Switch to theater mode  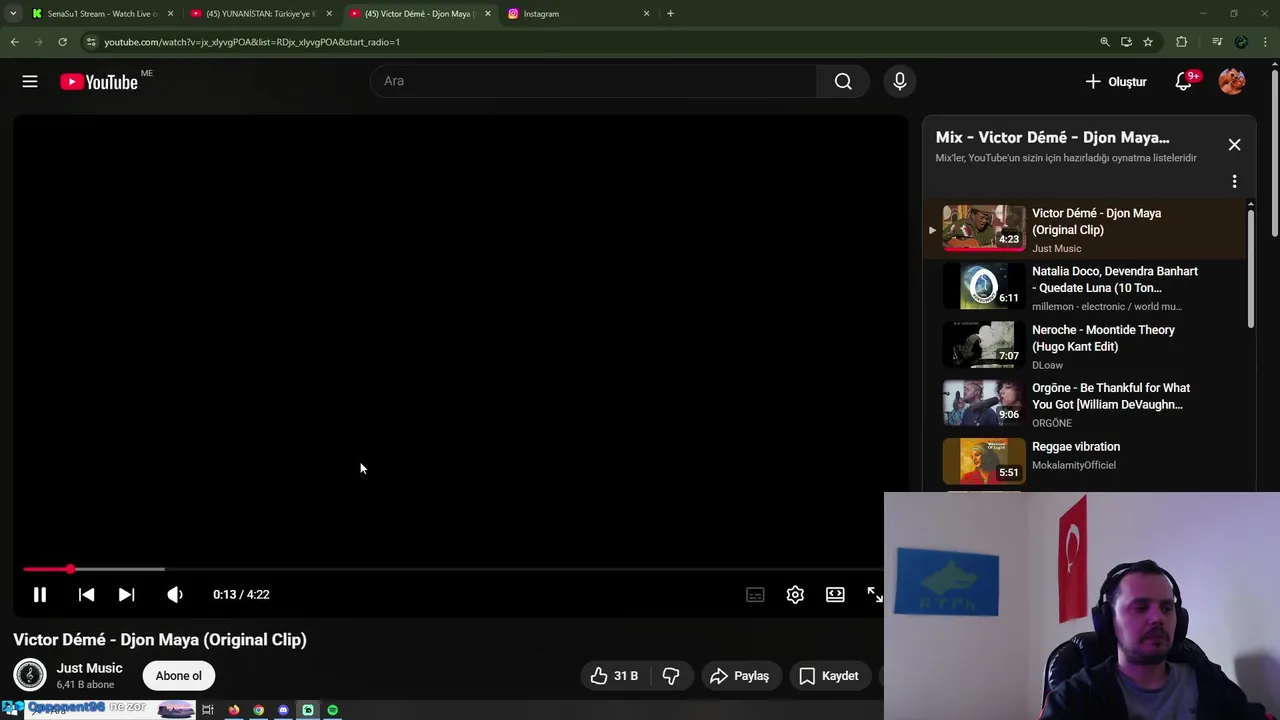point(835,594)
